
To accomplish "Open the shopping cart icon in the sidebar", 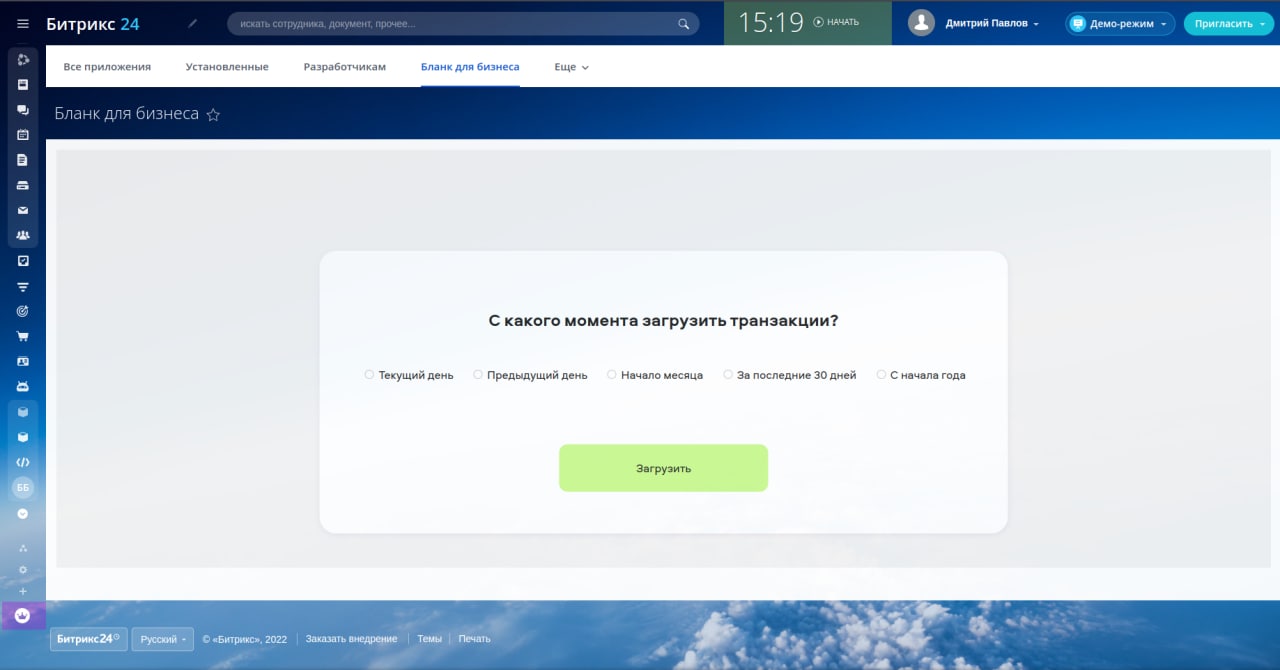I will pos(23,336).
